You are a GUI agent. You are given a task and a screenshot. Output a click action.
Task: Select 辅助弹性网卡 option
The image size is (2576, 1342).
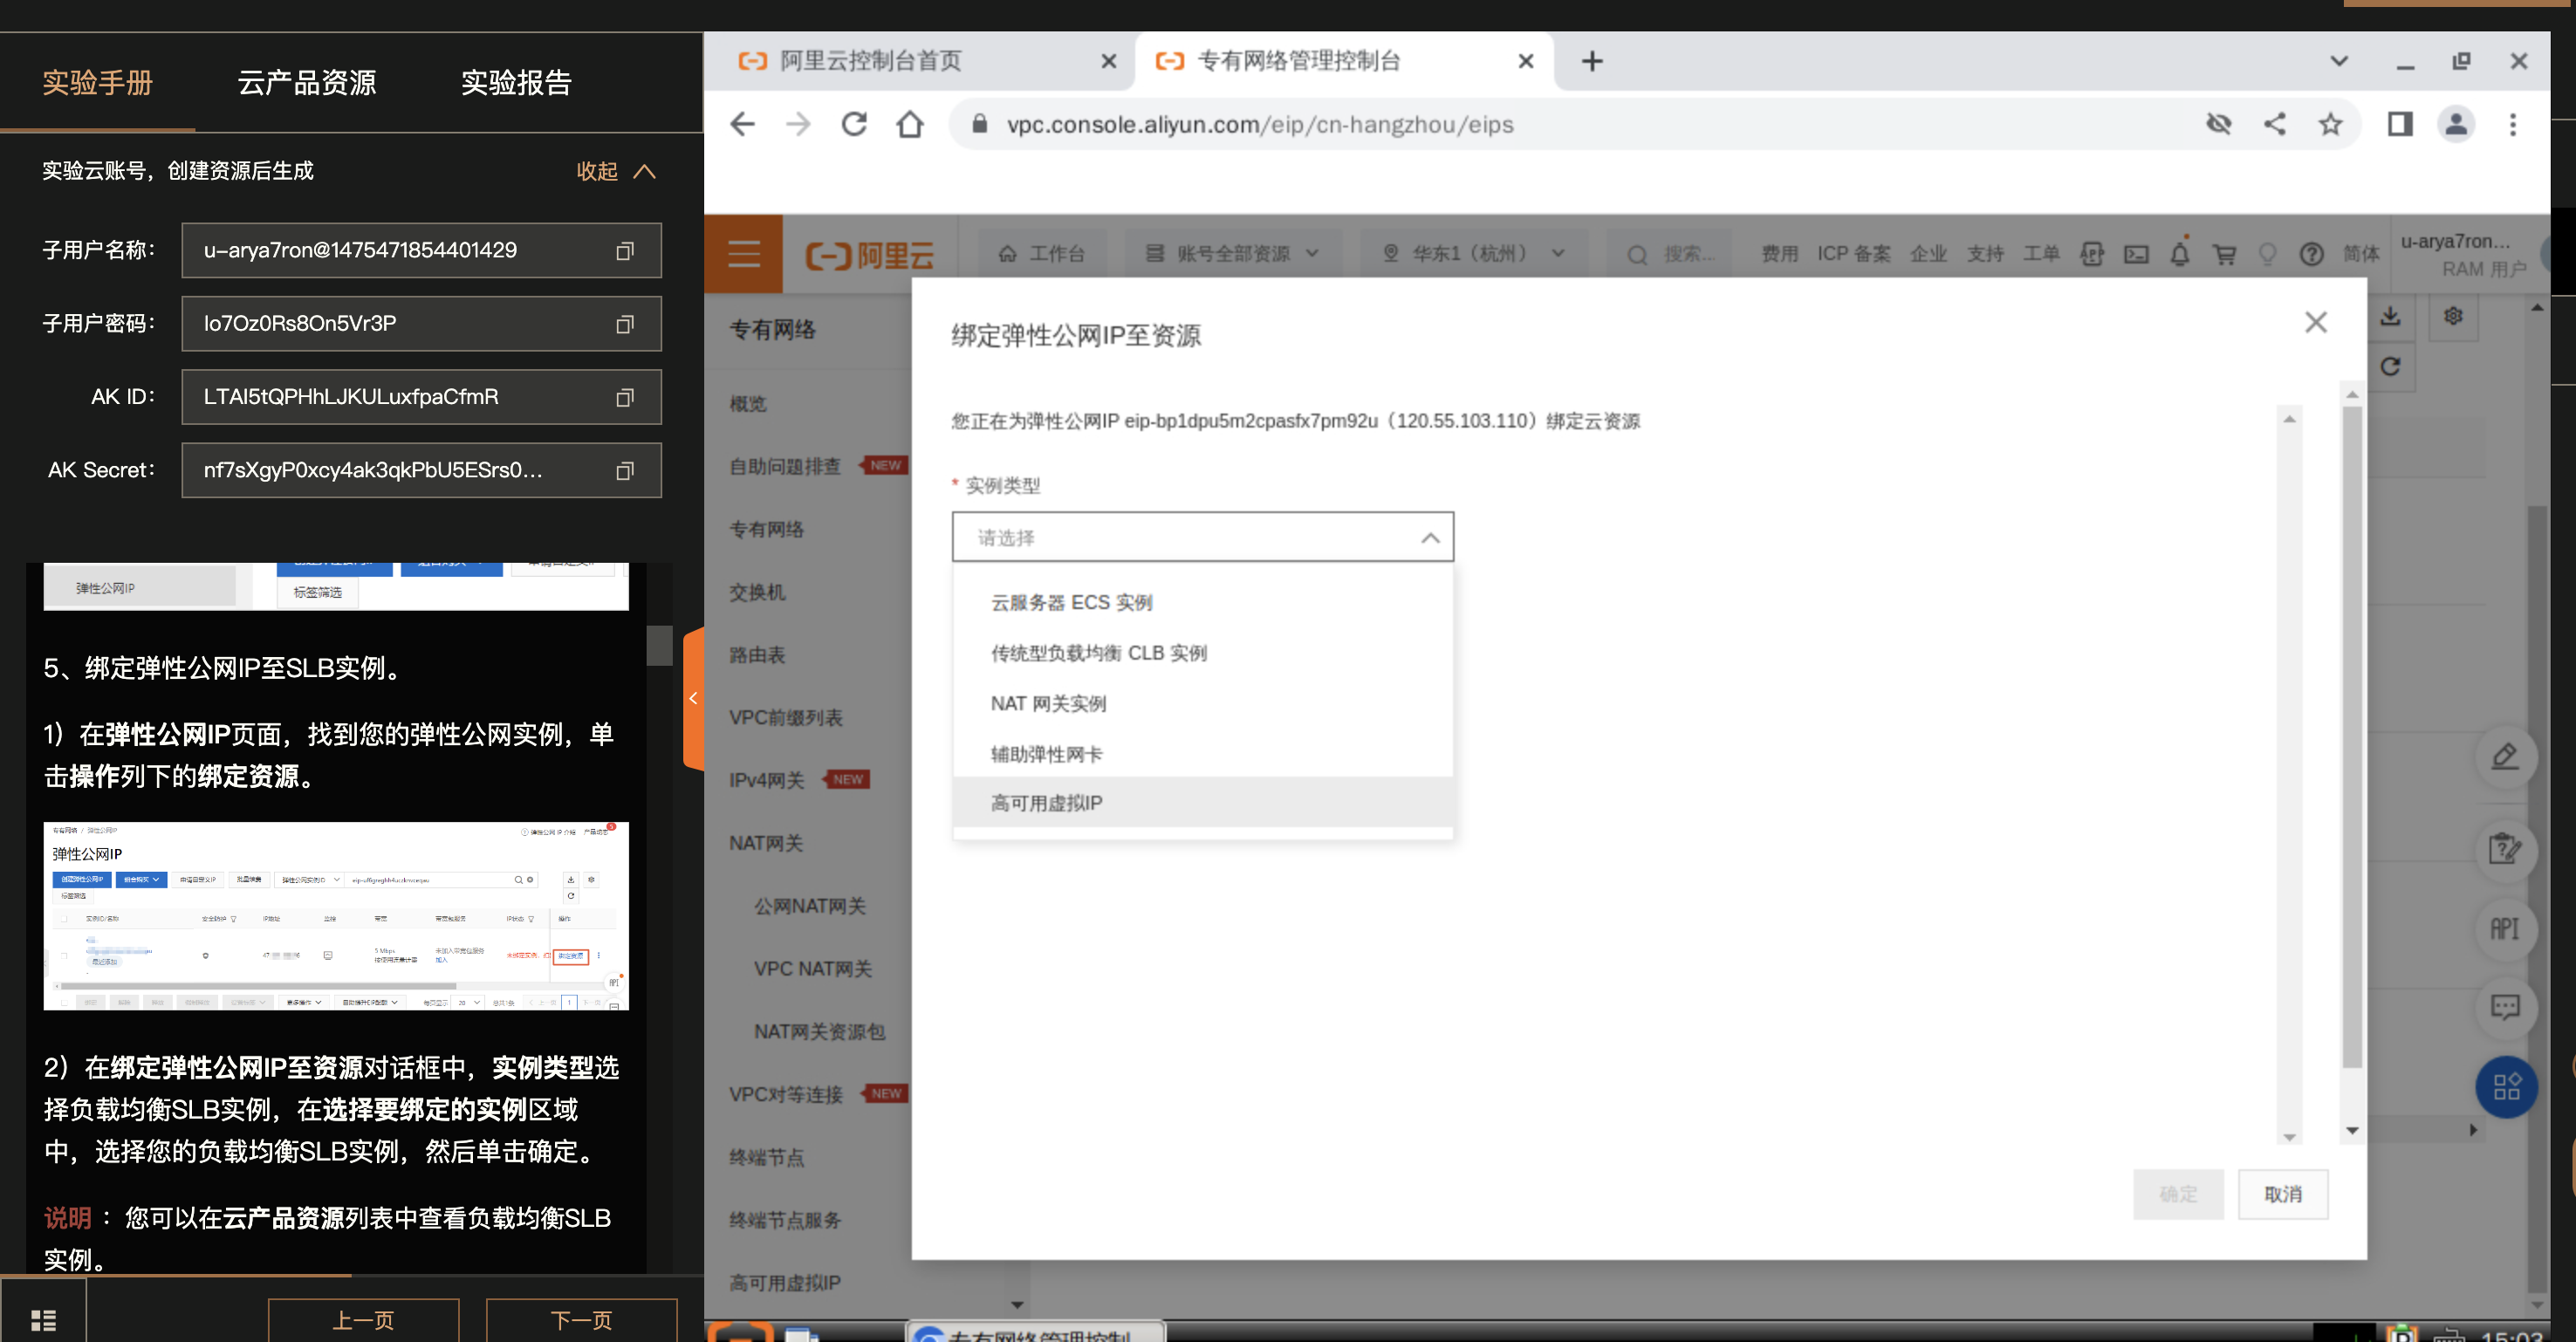[1203, 754]
